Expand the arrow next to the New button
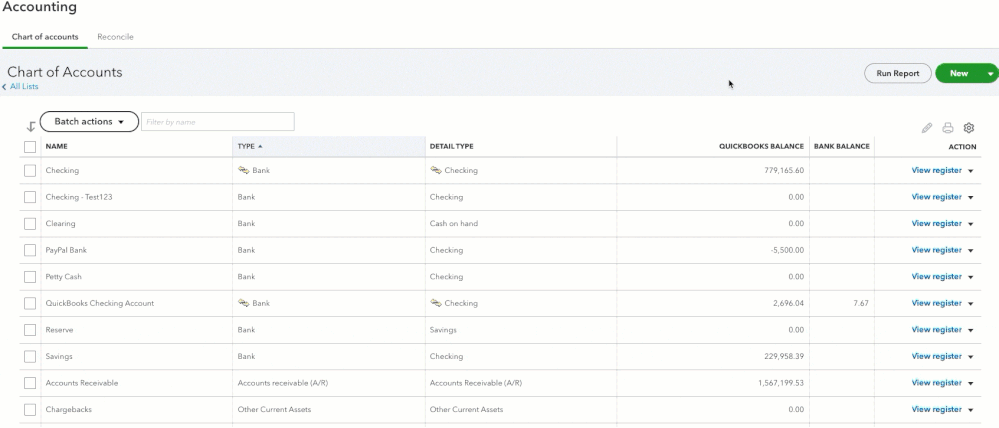The width and height of the screenshot is (999, 428). [x=990, y=74]
